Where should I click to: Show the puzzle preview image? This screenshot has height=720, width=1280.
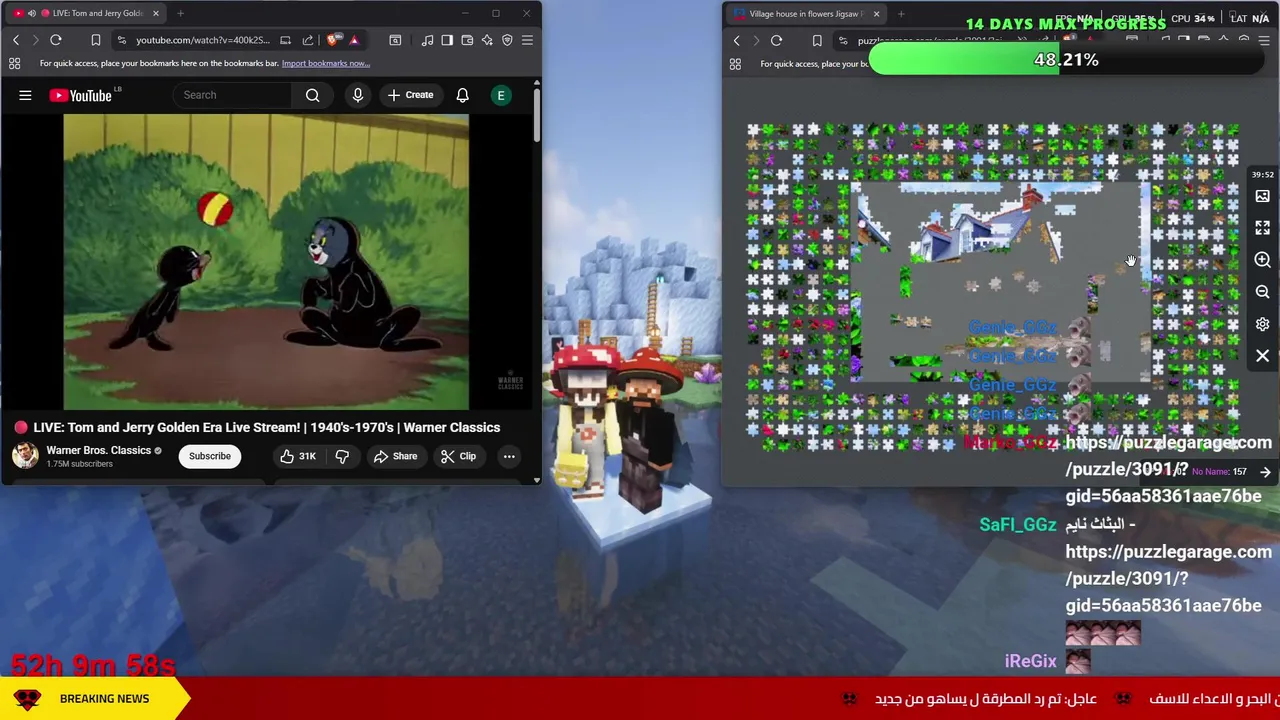[1263, 196]
